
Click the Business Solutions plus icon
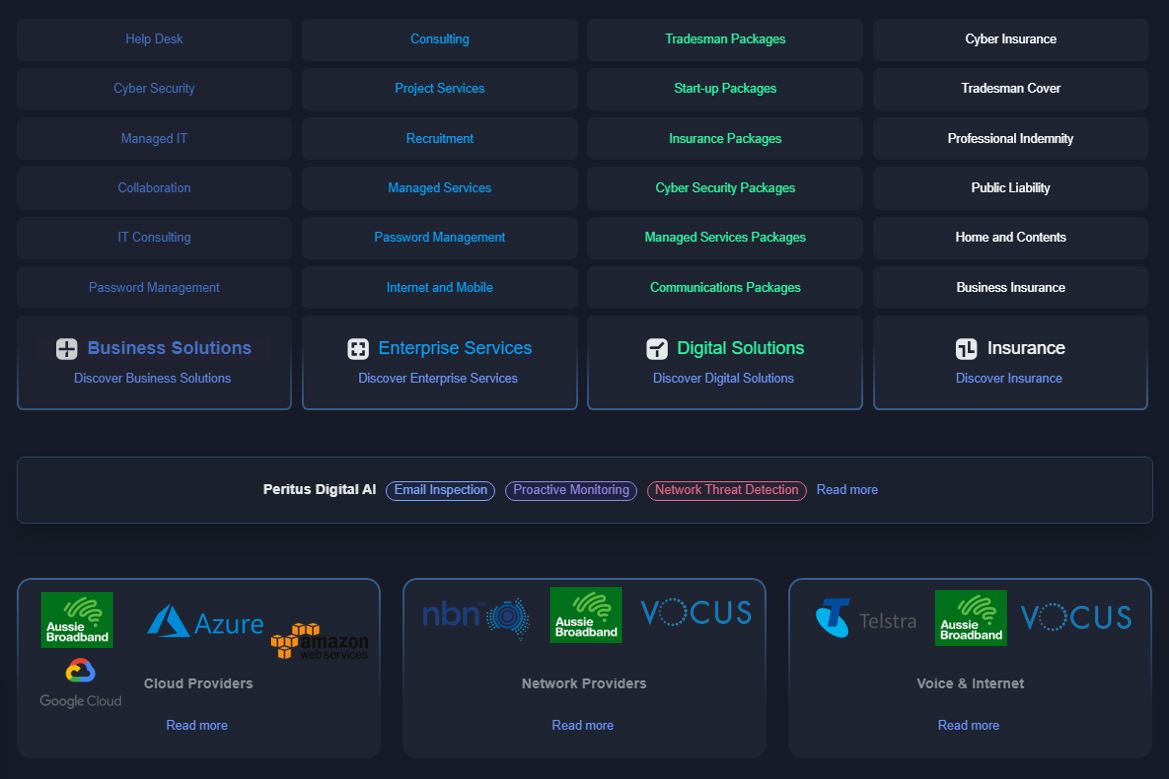coord(66,348)
